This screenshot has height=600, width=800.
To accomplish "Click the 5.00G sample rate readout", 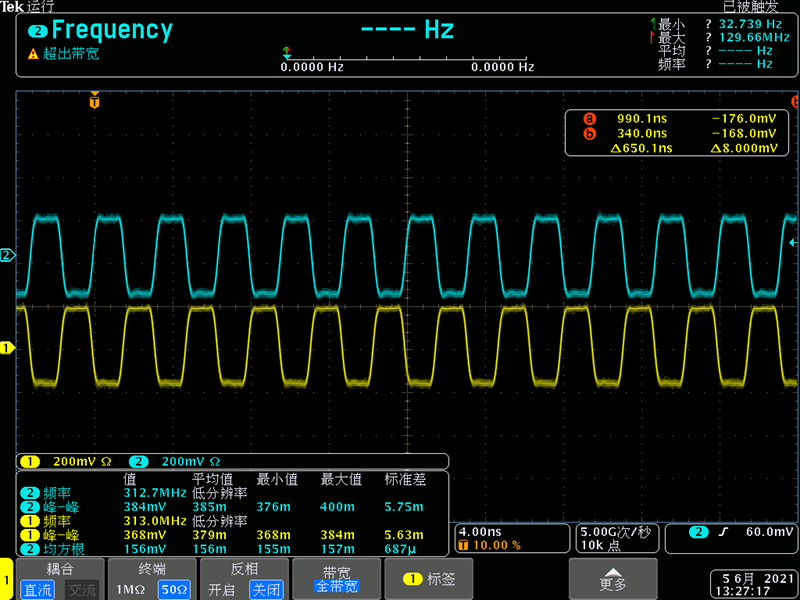I will pyautogui.click(x=616, y=531).
